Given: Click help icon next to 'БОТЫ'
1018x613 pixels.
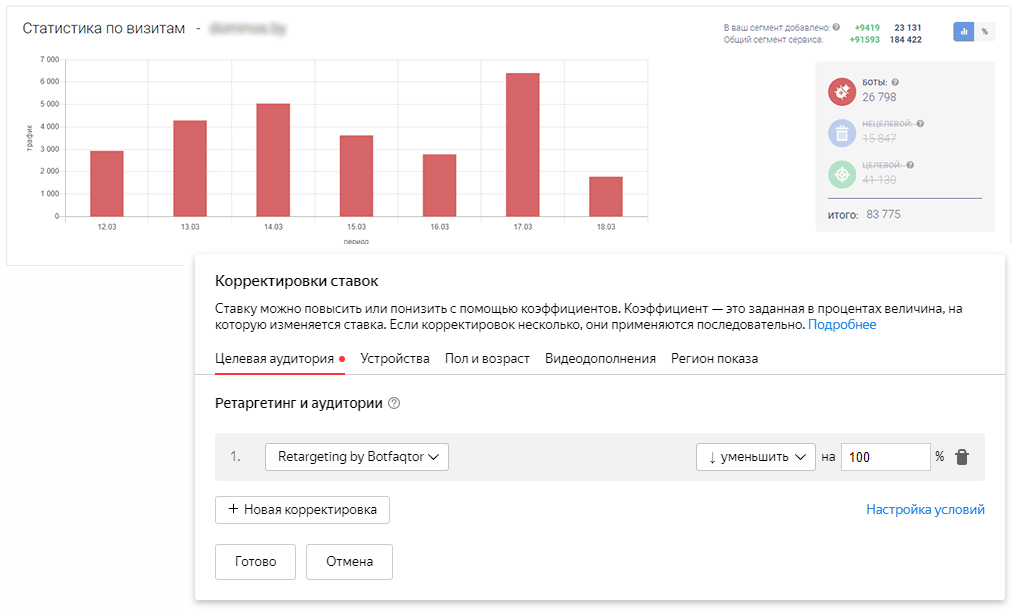Looking at the screenshot, I should tap(895, 83).
